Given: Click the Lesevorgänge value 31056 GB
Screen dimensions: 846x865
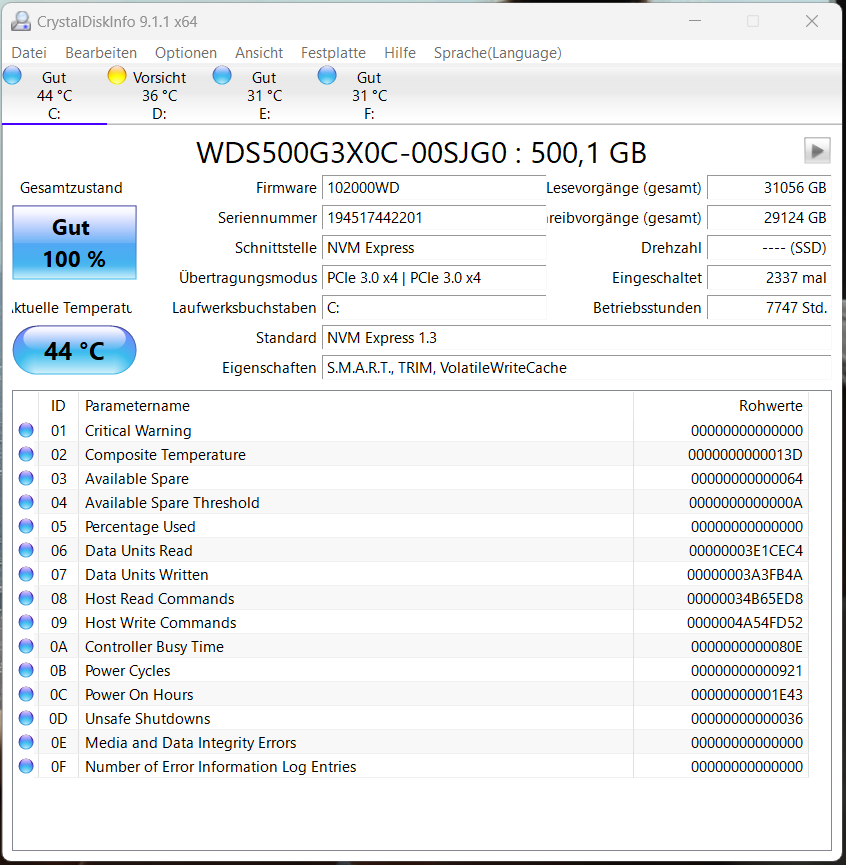Looking at the screenshot, I should pos(769,188).
